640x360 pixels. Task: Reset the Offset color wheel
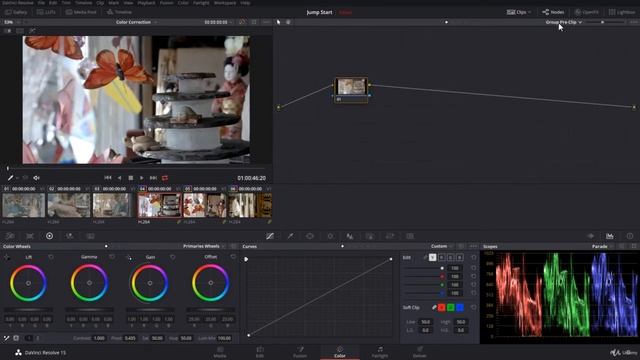click(233, 257)
